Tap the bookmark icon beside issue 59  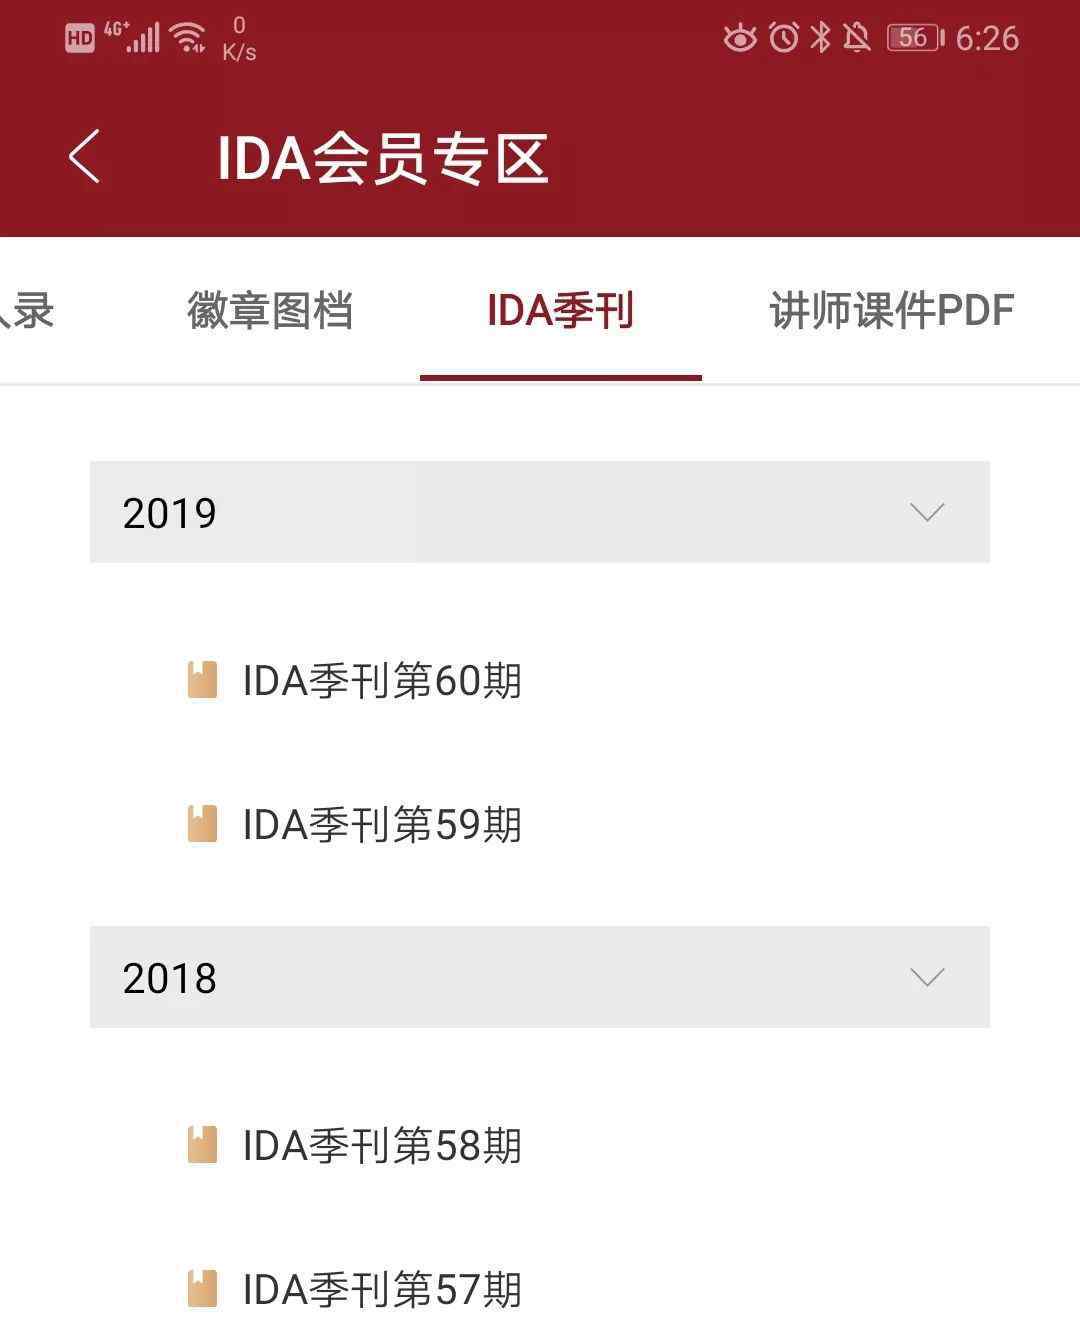(203, 824)
